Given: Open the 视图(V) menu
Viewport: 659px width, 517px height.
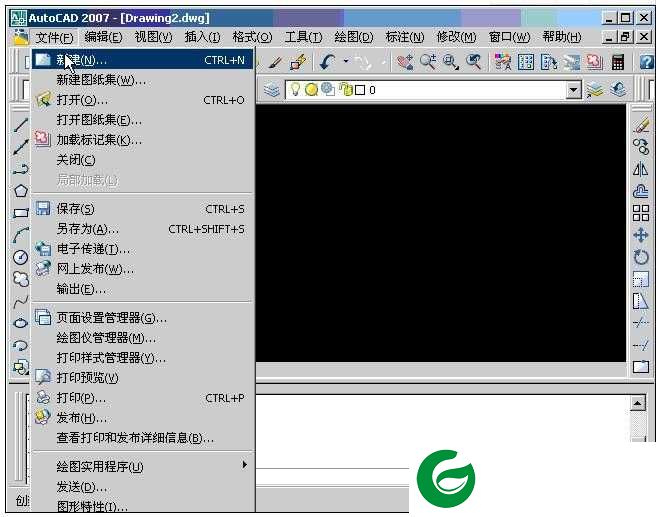Looking at the screenshot, I should [153, 37].
